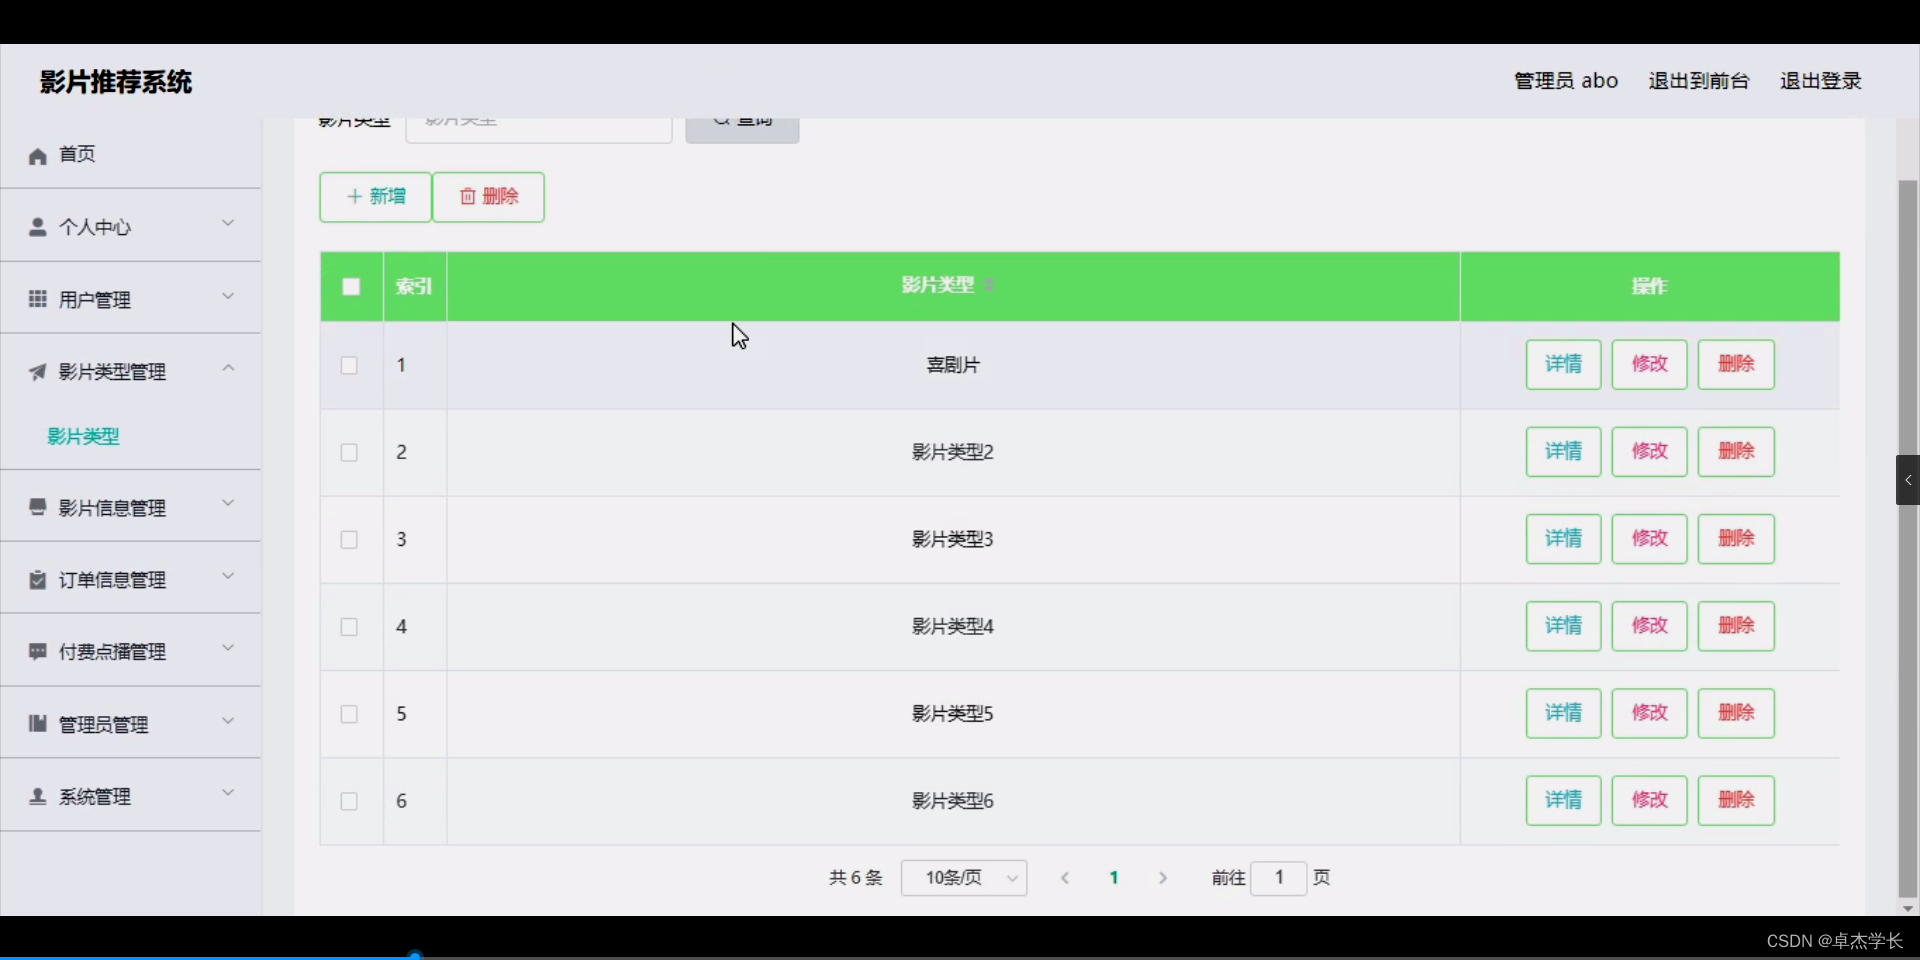
Task: Check the checkbox beside 影片类型3
Action: (348, 540)
